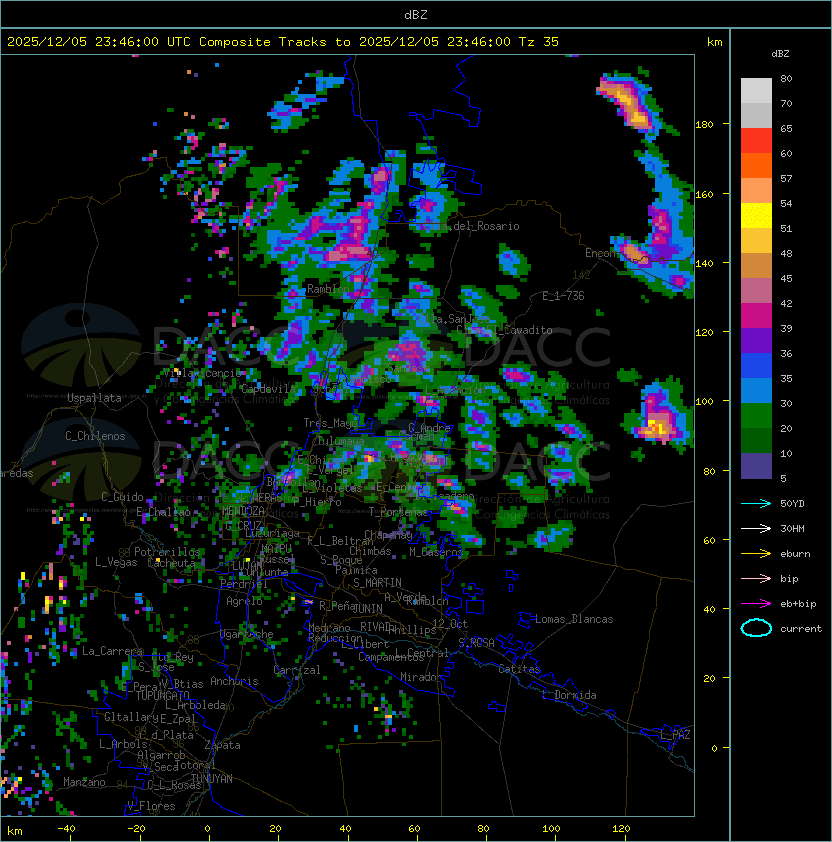Click the cyan 50YD arrow in legend
Image resolution: width=832 pixels, height=842 pixels.
click(756, 503)
